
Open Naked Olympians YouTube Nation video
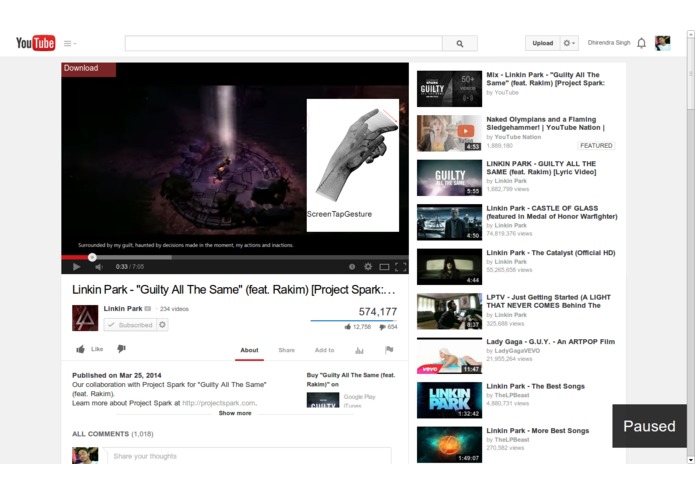[545, 123]
